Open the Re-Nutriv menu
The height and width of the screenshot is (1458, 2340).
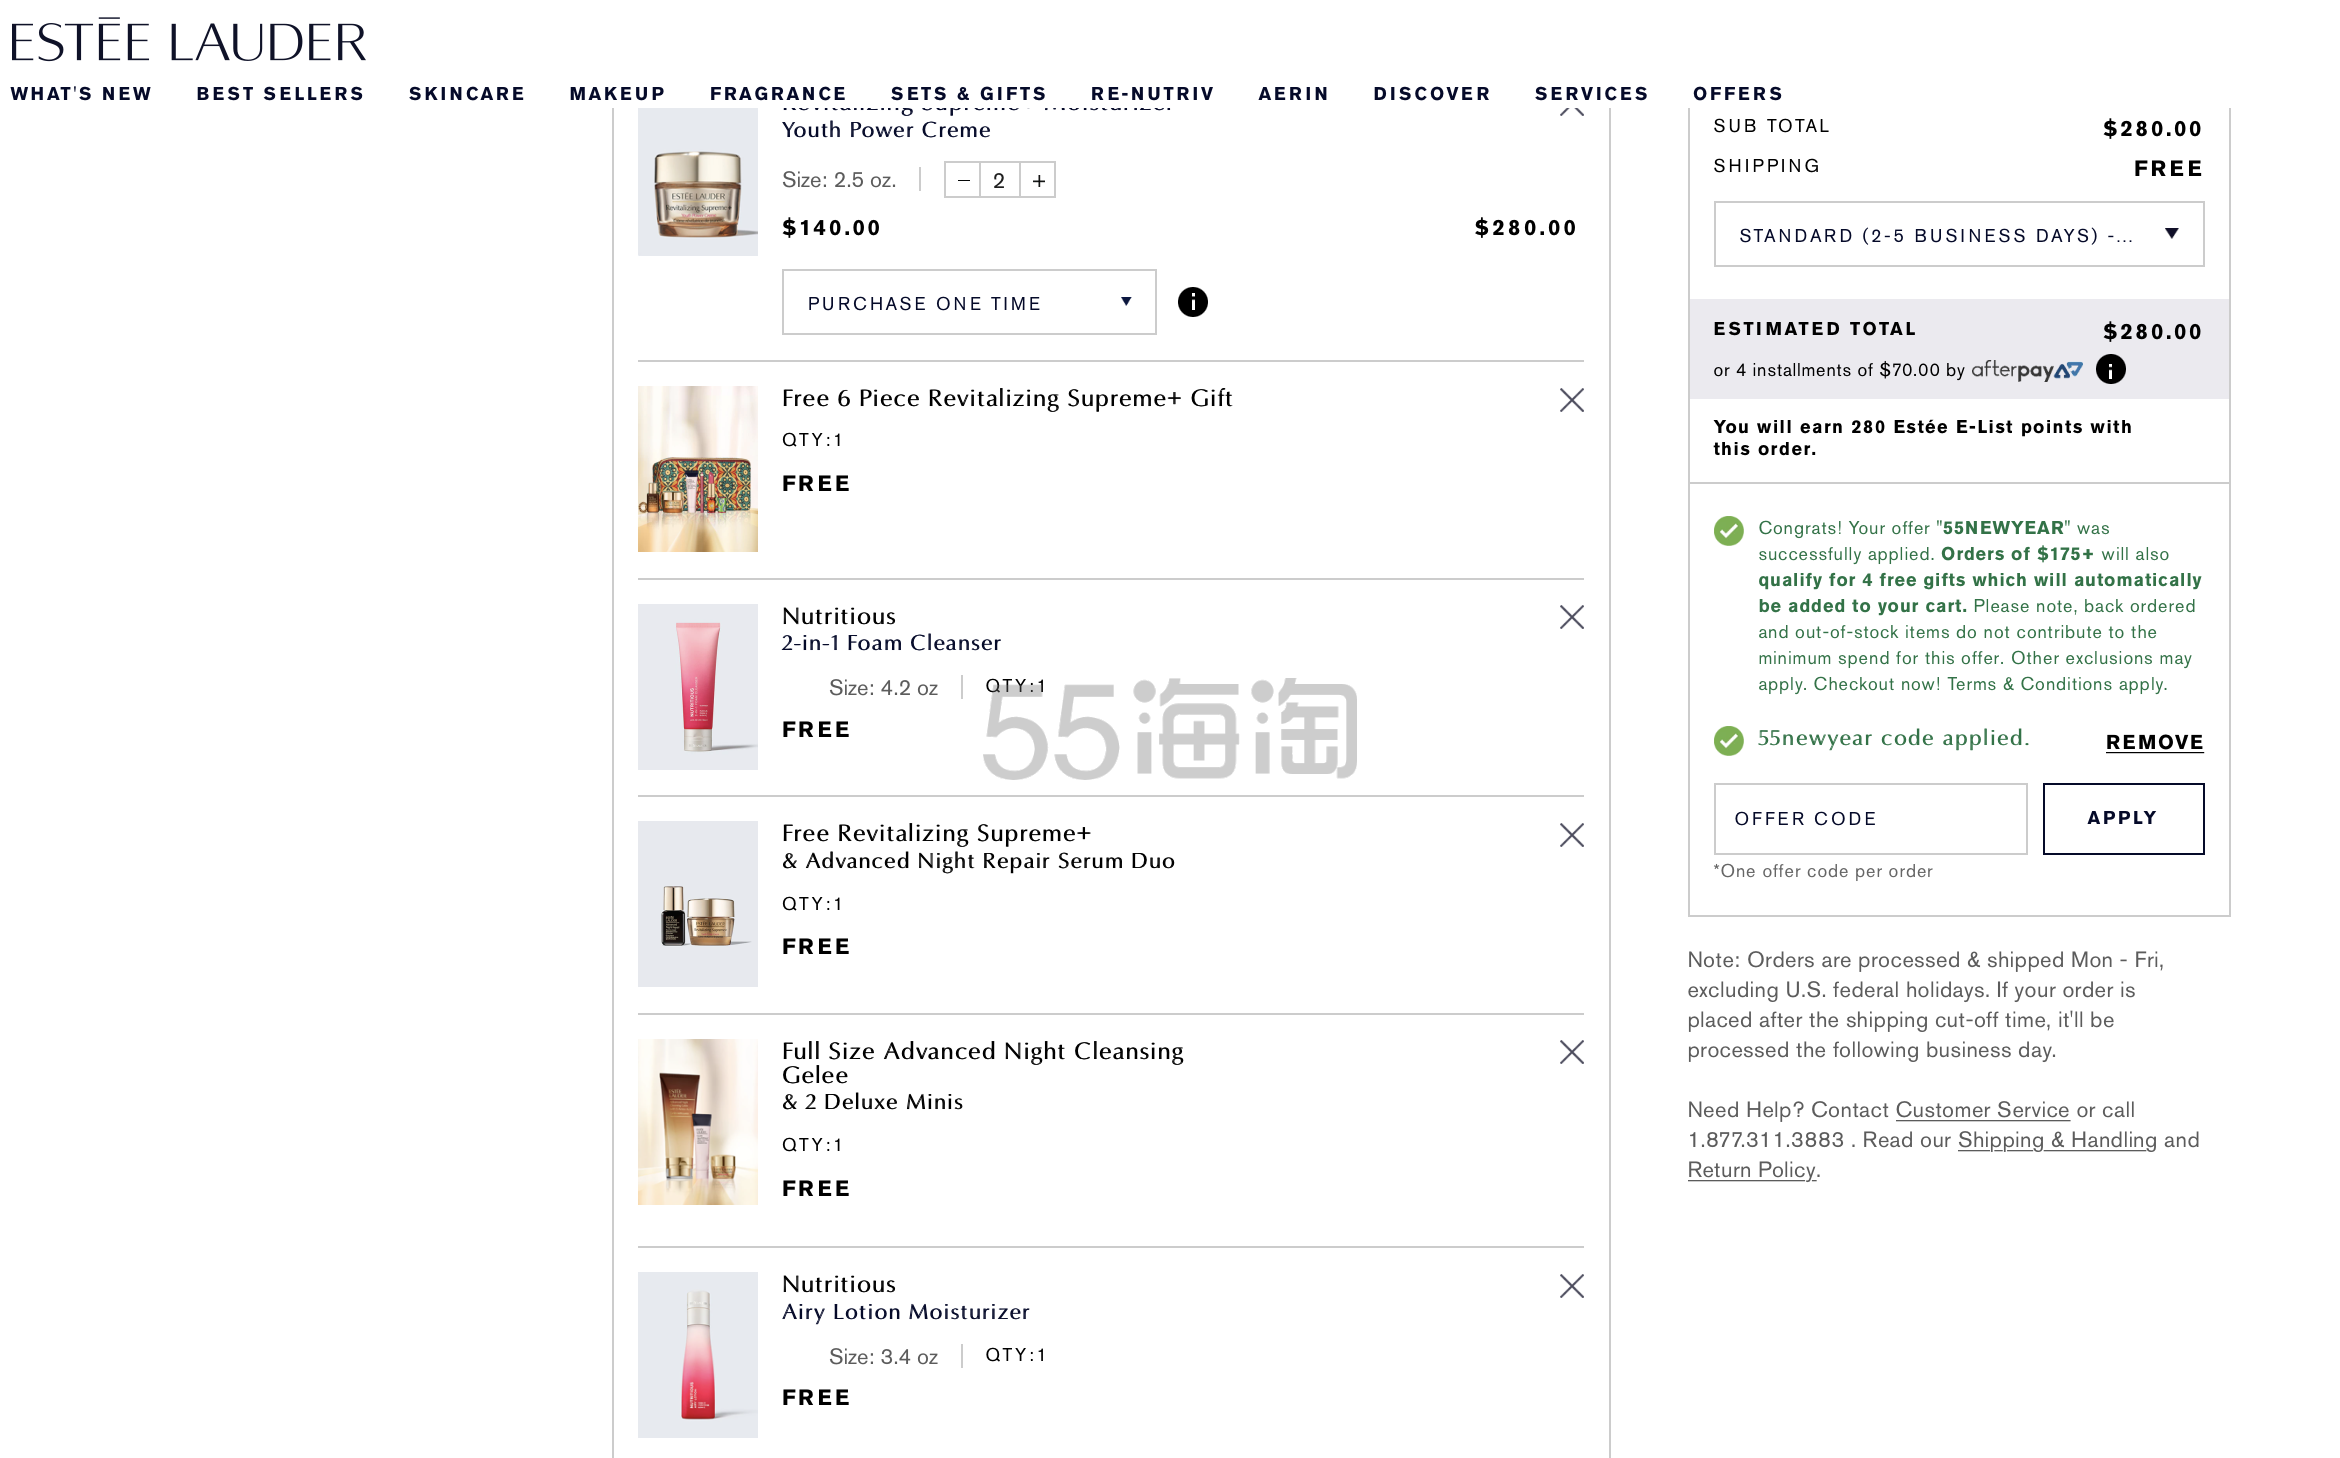click(1152, 93)
